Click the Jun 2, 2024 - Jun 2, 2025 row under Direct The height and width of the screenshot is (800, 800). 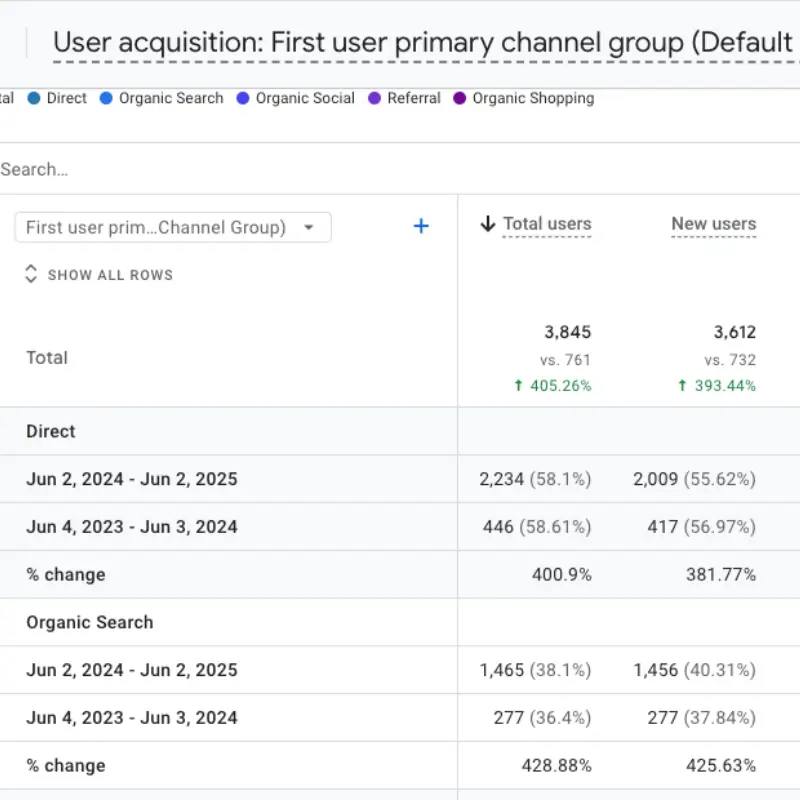pyautogui.click(x=131, y=479)
